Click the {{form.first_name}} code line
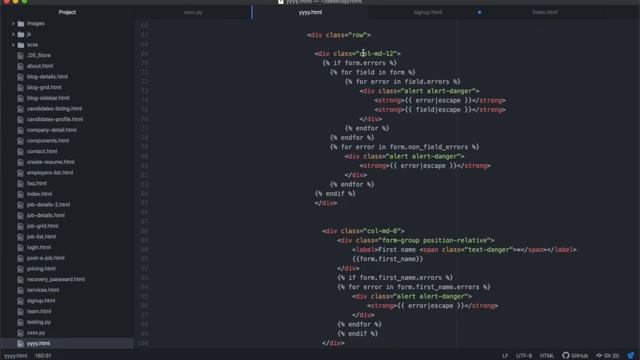This screenshot has width=640, height=360. pyautogui.click(x=387, y=259)
